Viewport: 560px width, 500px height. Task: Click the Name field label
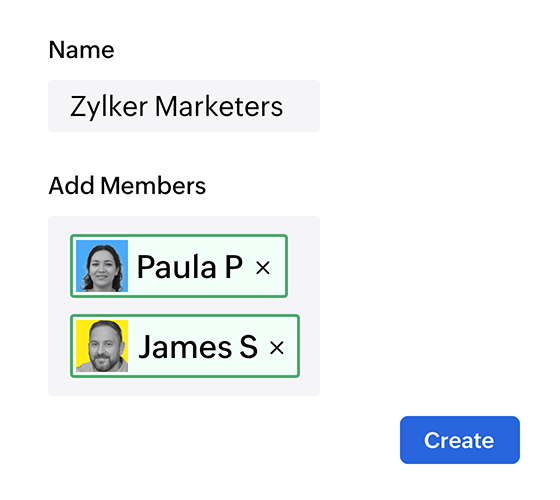81,50
